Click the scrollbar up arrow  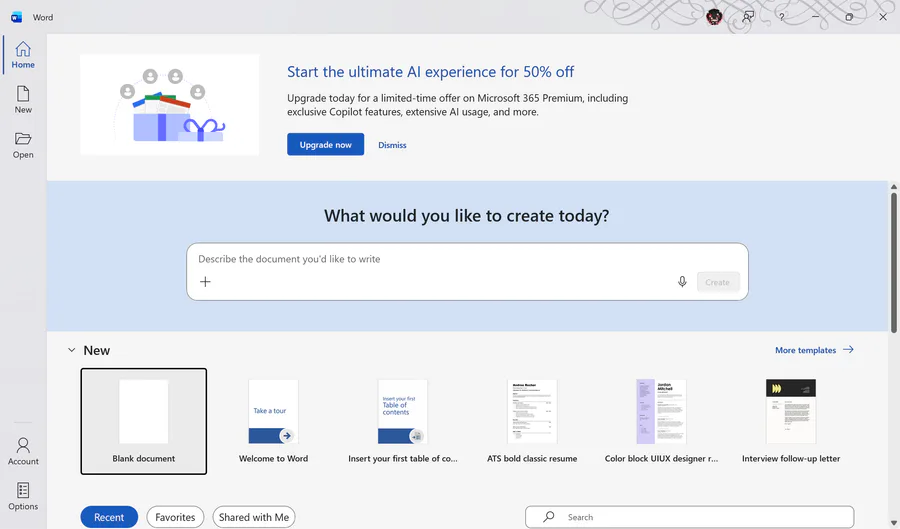point(893,186)
